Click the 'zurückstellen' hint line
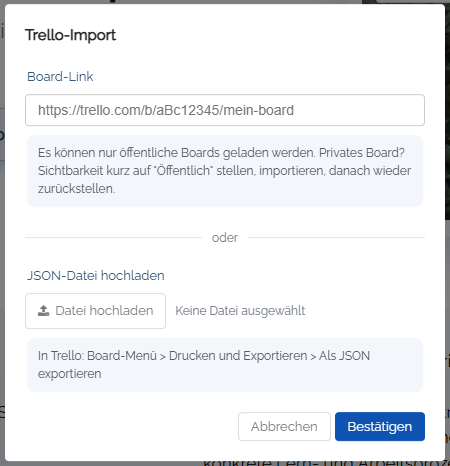 (x=76, y=189)
